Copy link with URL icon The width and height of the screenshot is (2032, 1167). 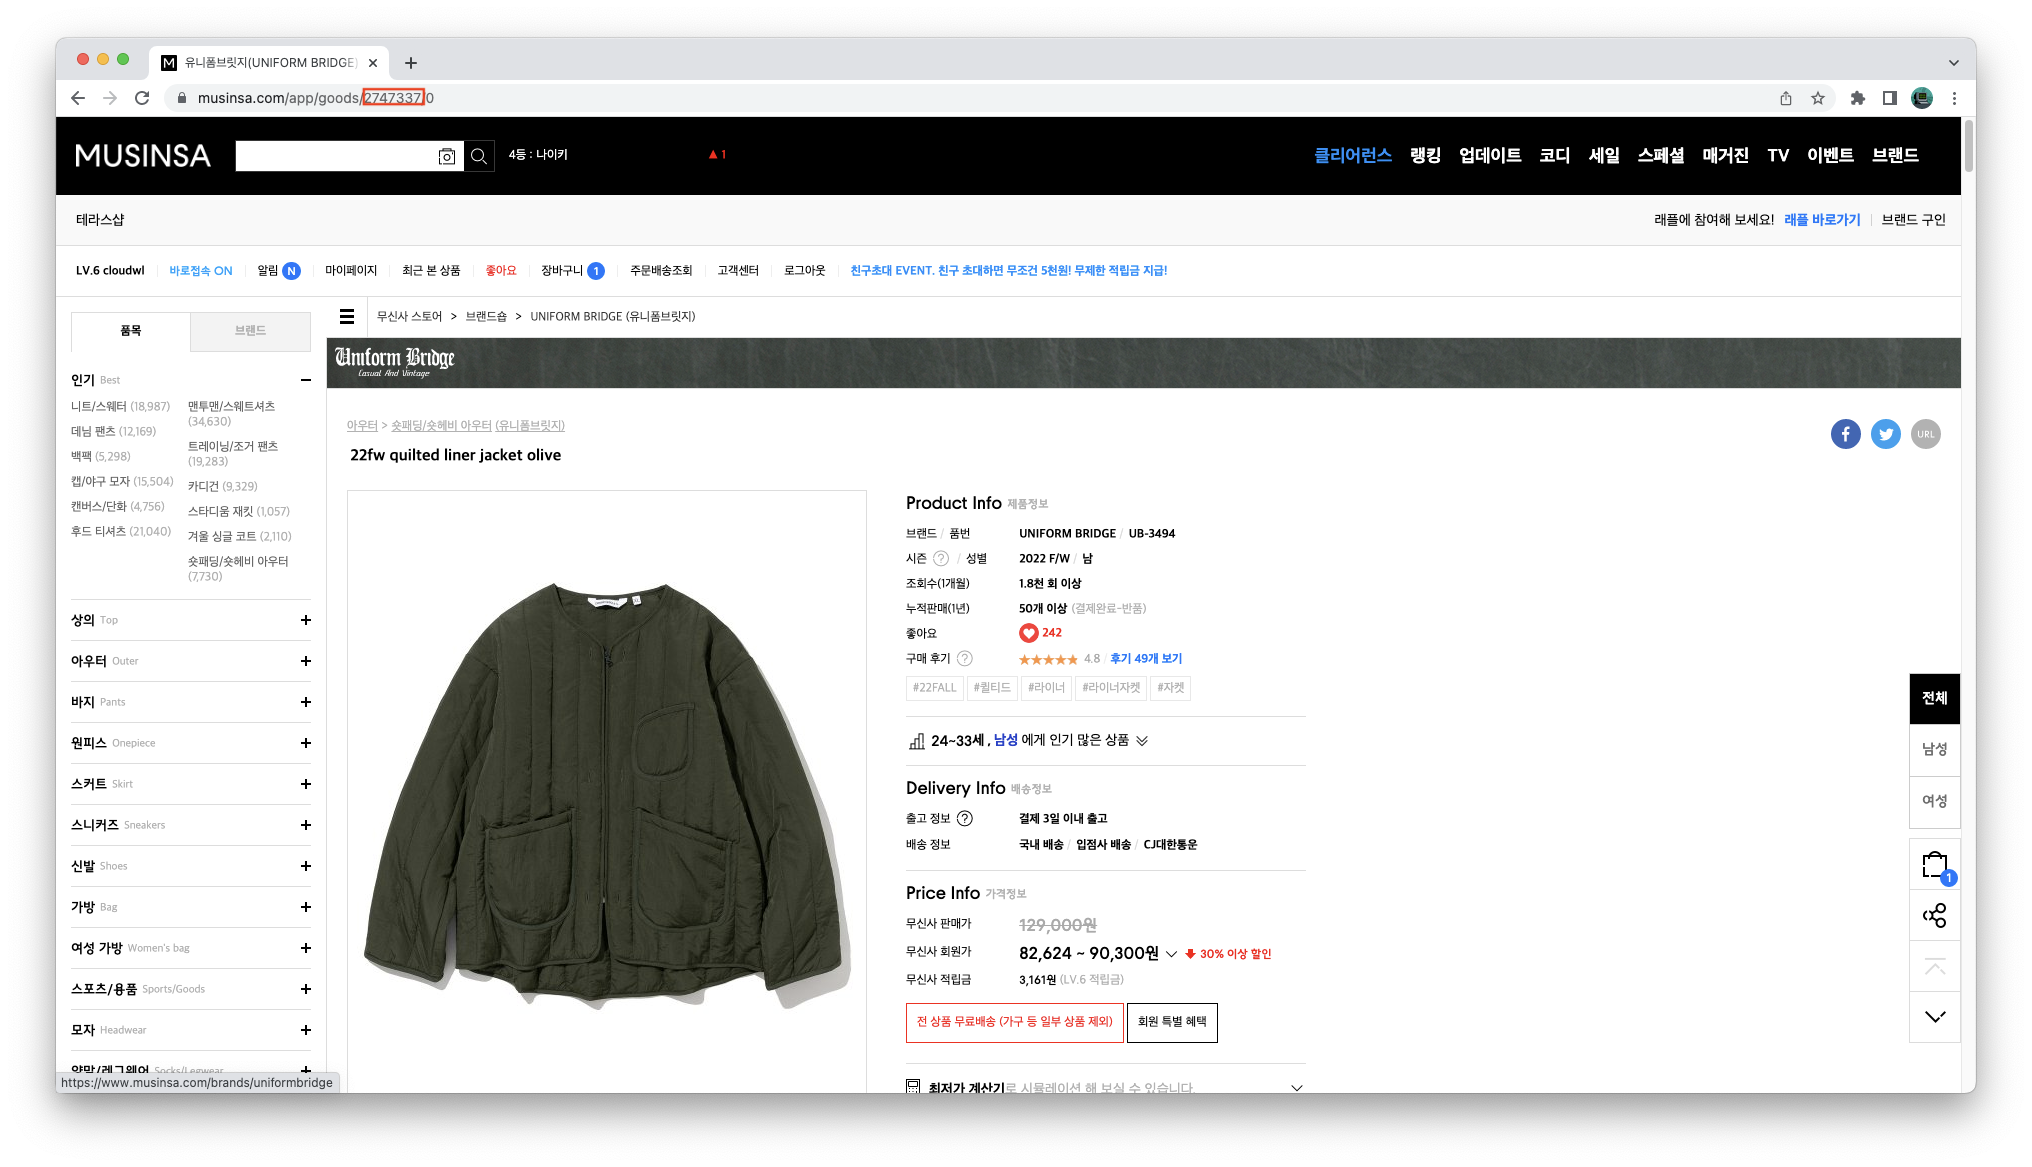tap(1925, 434)
